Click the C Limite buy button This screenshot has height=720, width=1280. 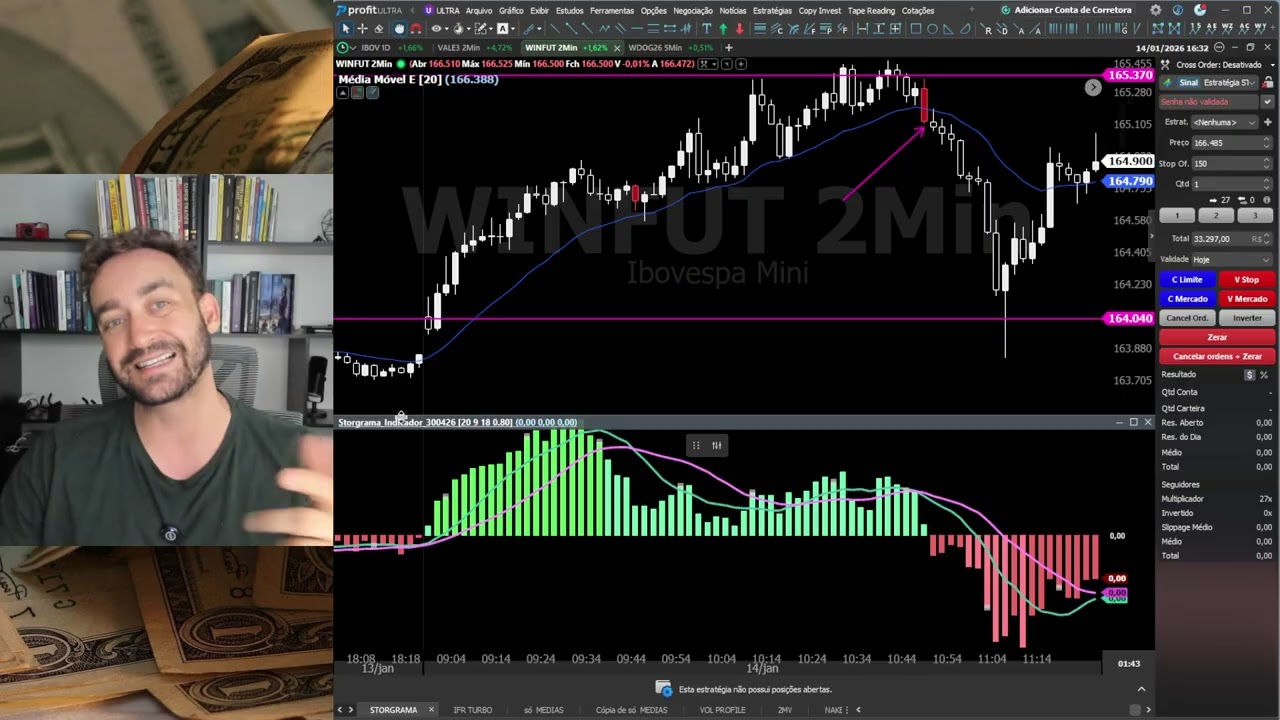coord(1187,280)
